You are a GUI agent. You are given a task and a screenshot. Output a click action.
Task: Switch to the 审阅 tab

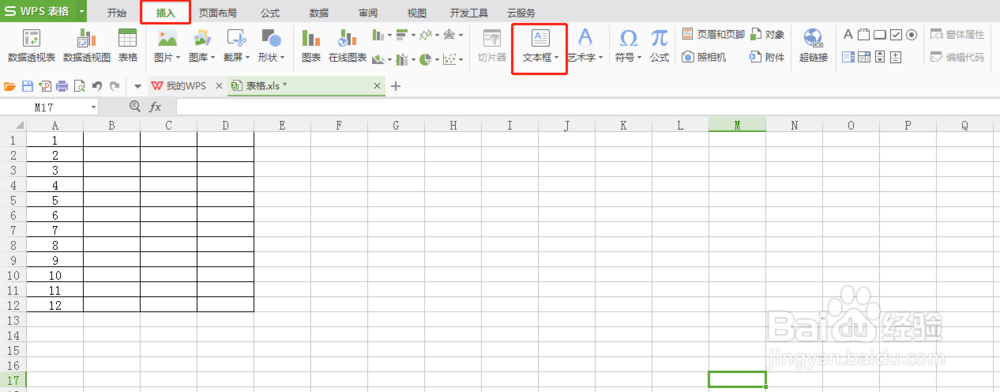(x=368, y=13)
